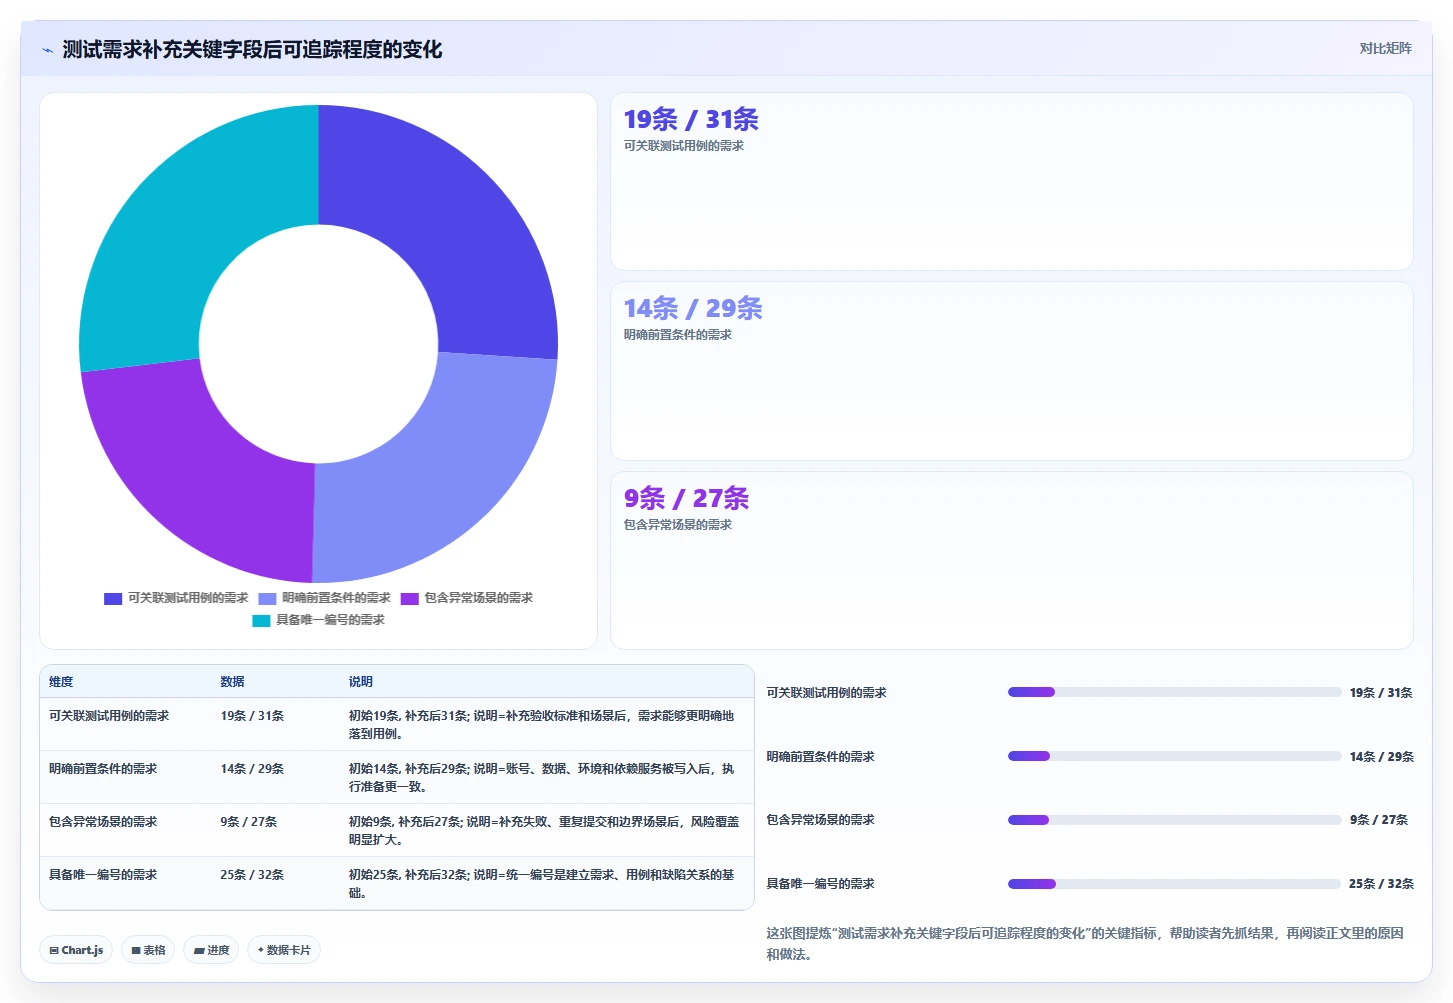Screen dimensions: 1453x1003
Task: Click the 对比矩阵 label at top right
Action: coord(1385,48)
